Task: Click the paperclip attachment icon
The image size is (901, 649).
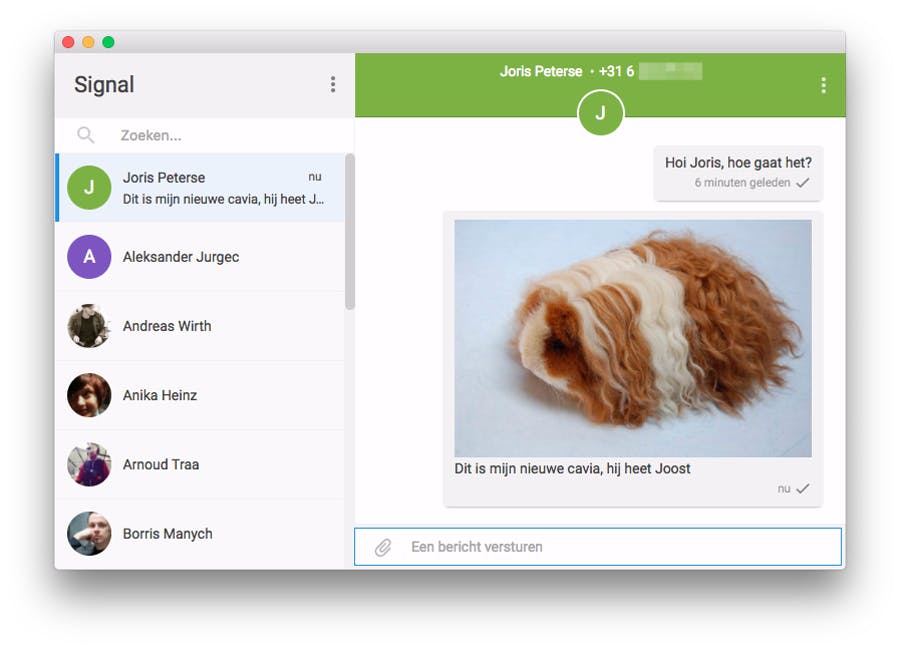Action: [x=383, y=547]
